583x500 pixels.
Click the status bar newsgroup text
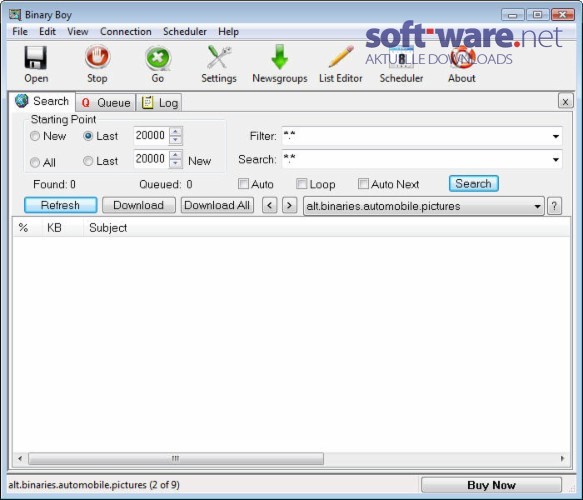[94, 485]
